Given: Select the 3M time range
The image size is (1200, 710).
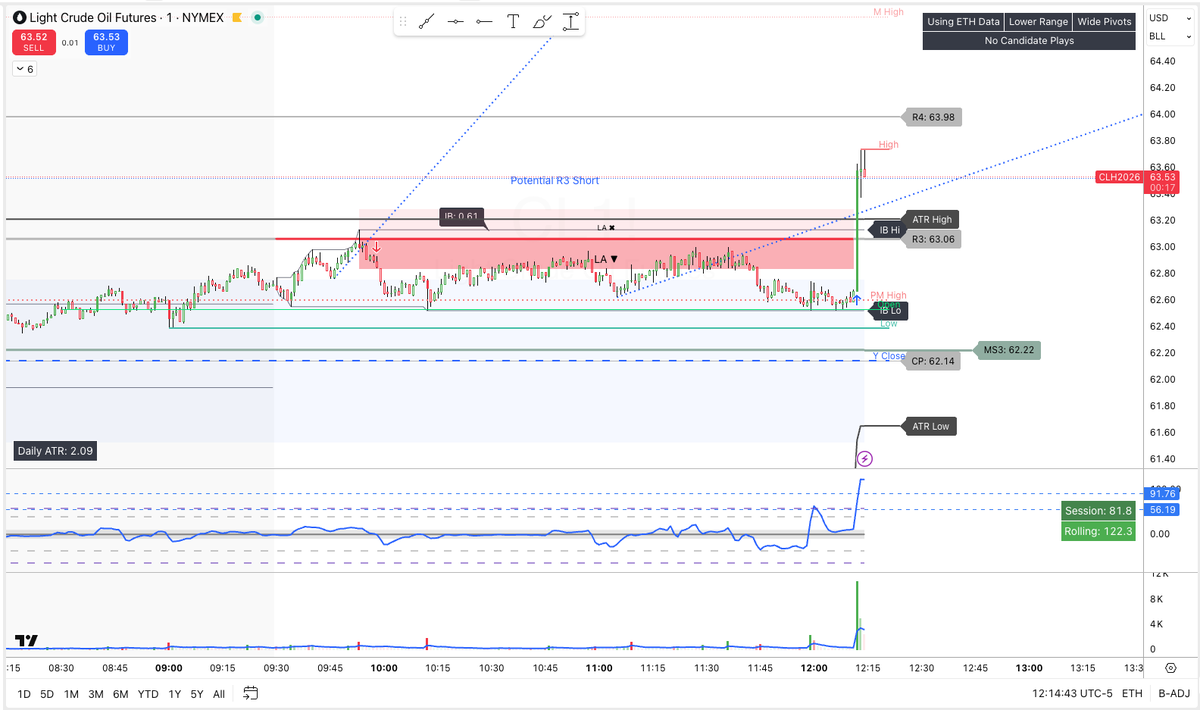Looking at the screenshot, I should (96, 693).
